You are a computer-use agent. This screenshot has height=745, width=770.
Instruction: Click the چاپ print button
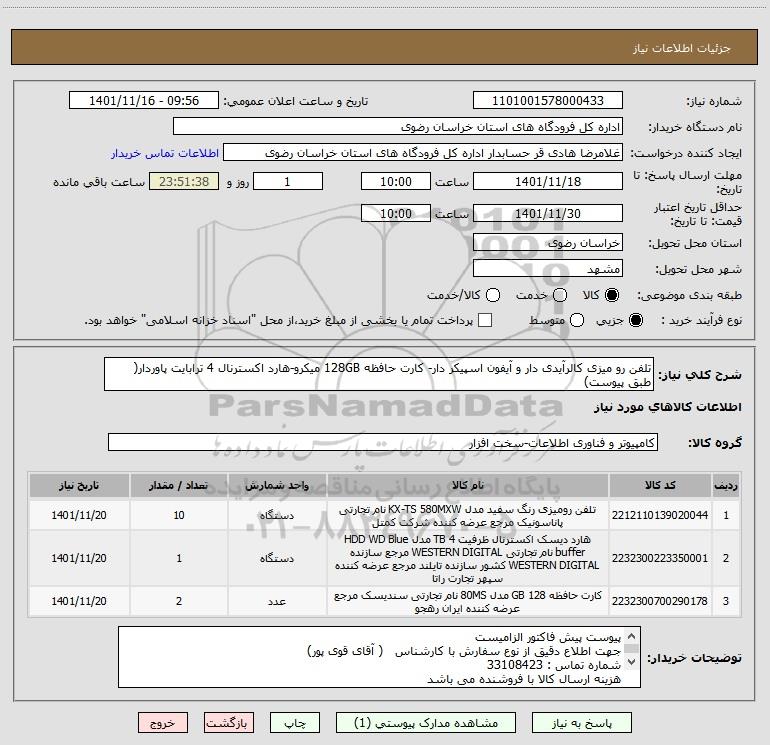coord(295,723)
